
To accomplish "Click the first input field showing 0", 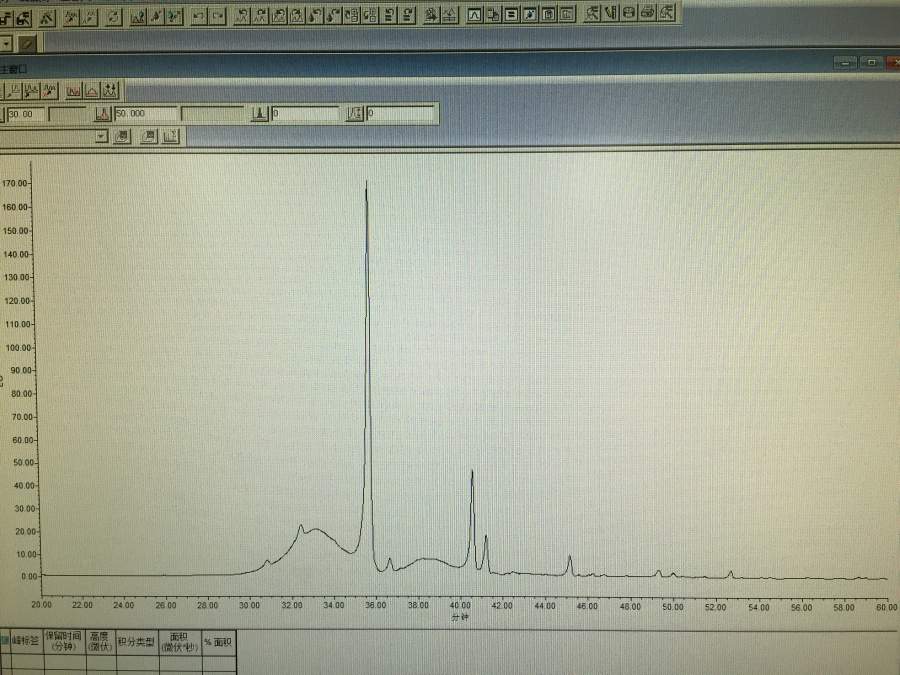I will tap(305, 114).
